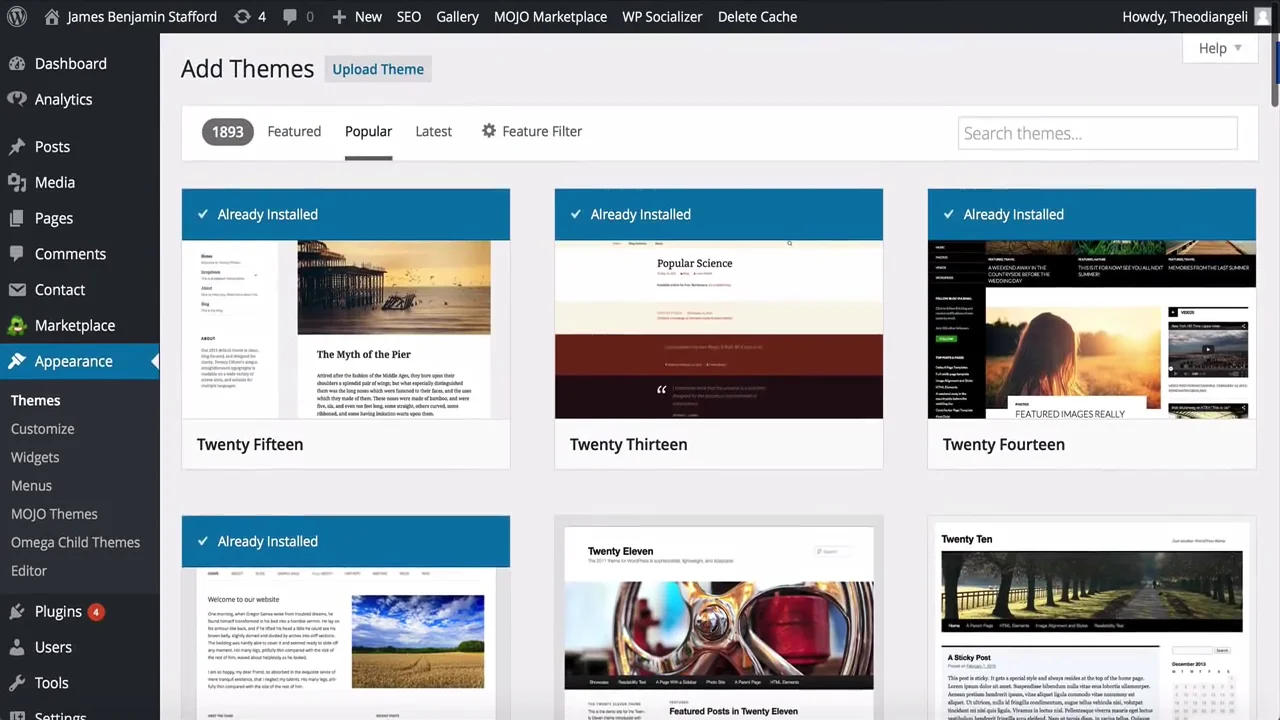Open the SEO admin bar menu
The width and height of the screenshot is (1280, 720).
409,16
